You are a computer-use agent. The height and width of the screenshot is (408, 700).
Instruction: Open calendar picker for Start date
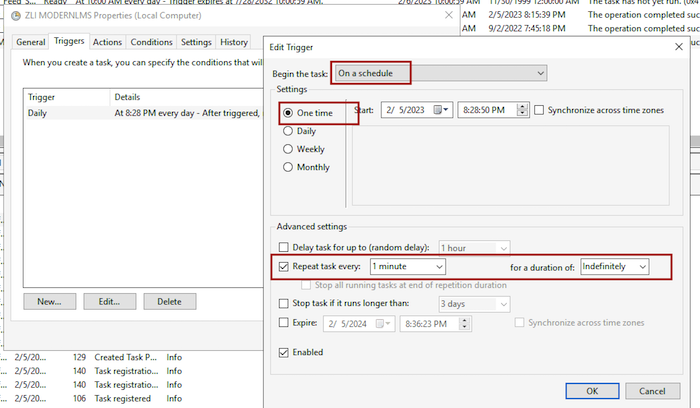tap(441, 110)
